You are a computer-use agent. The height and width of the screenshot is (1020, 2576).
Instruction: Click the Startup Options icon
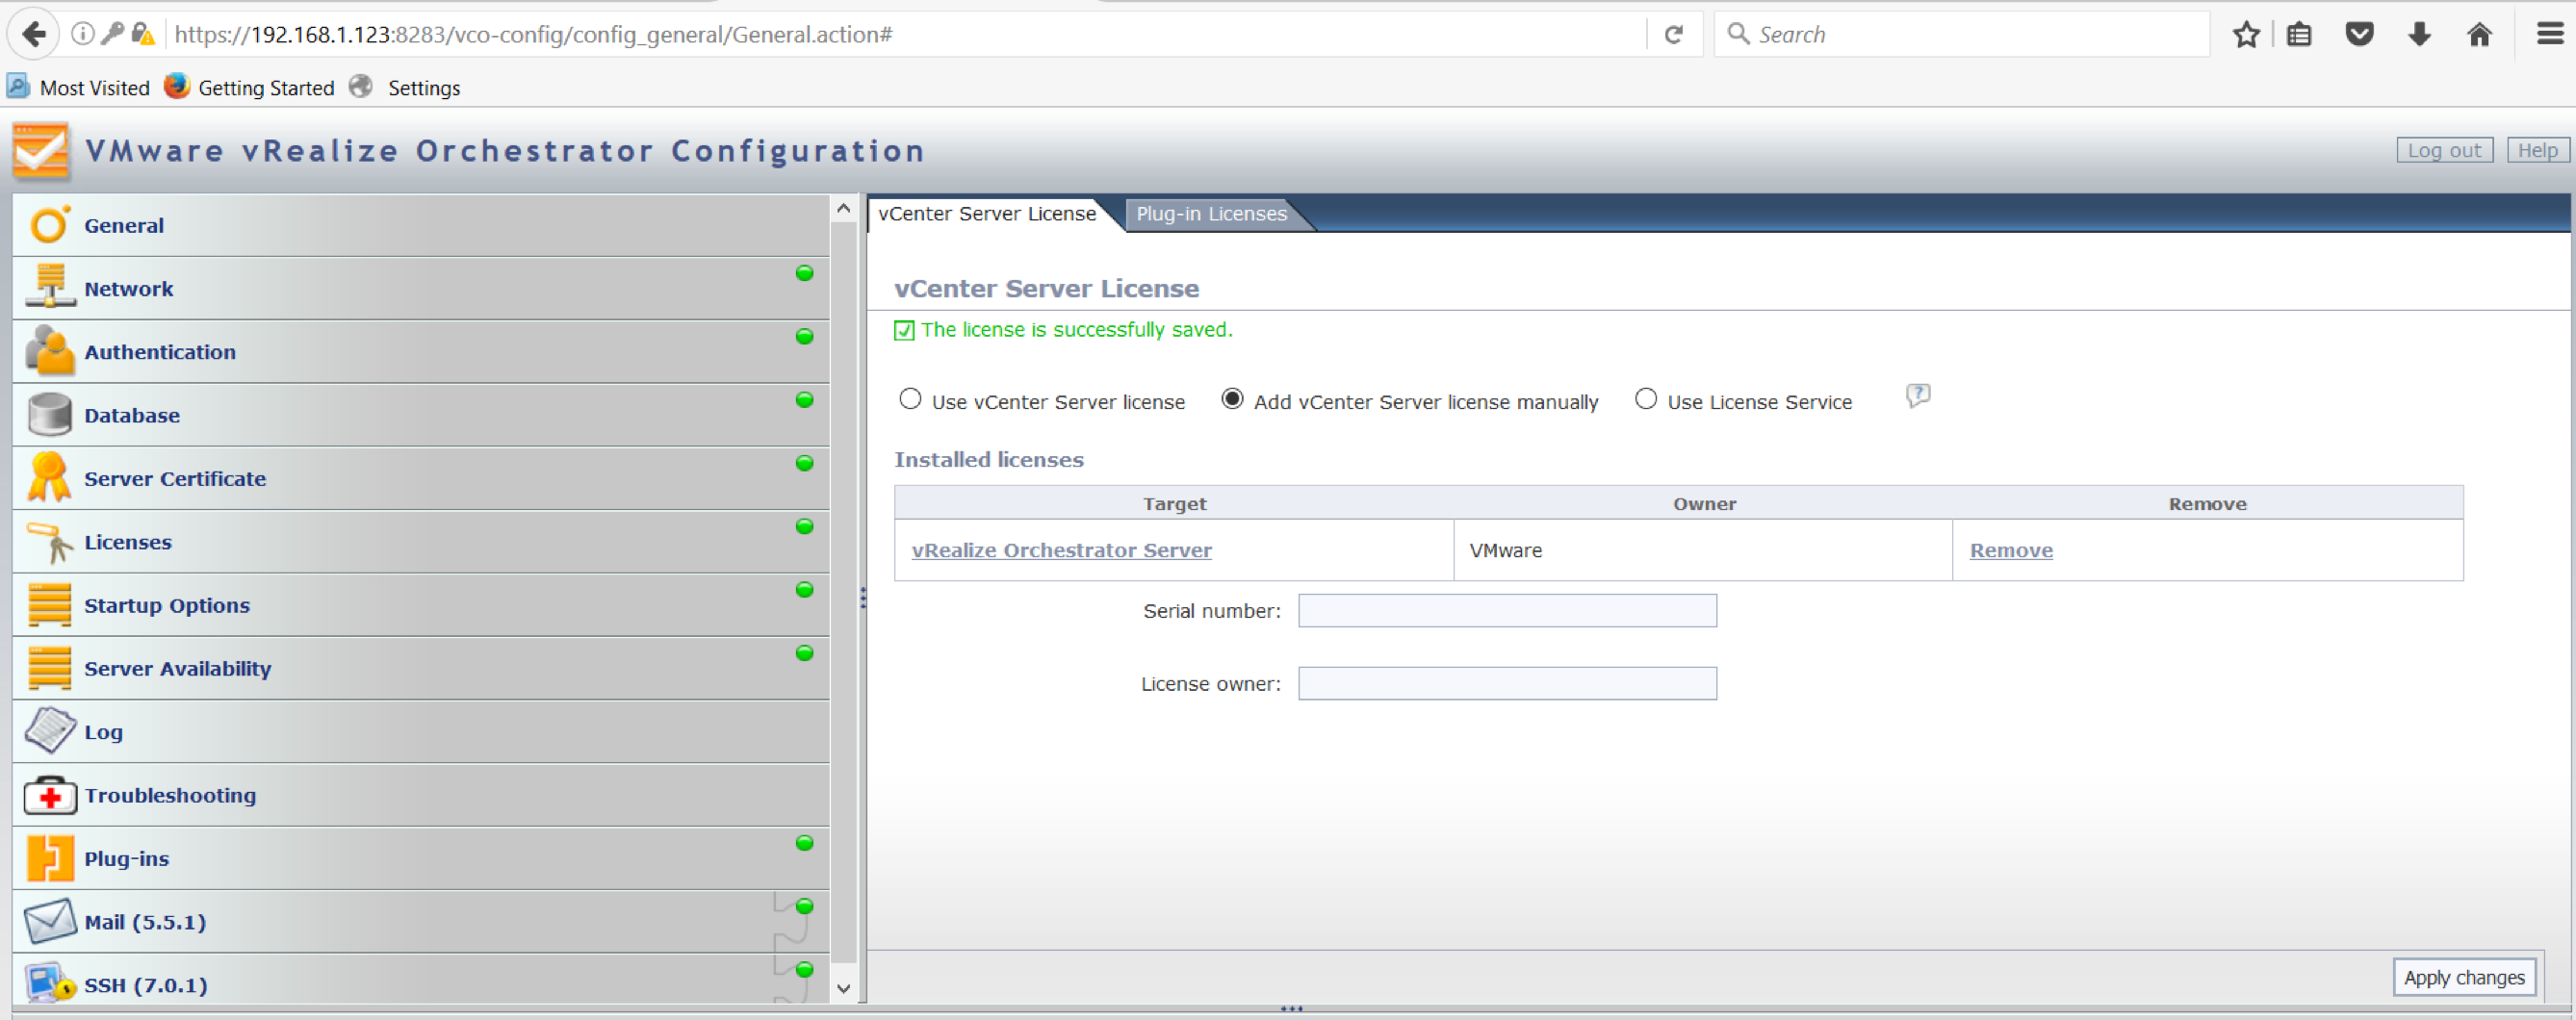[49, 604]
